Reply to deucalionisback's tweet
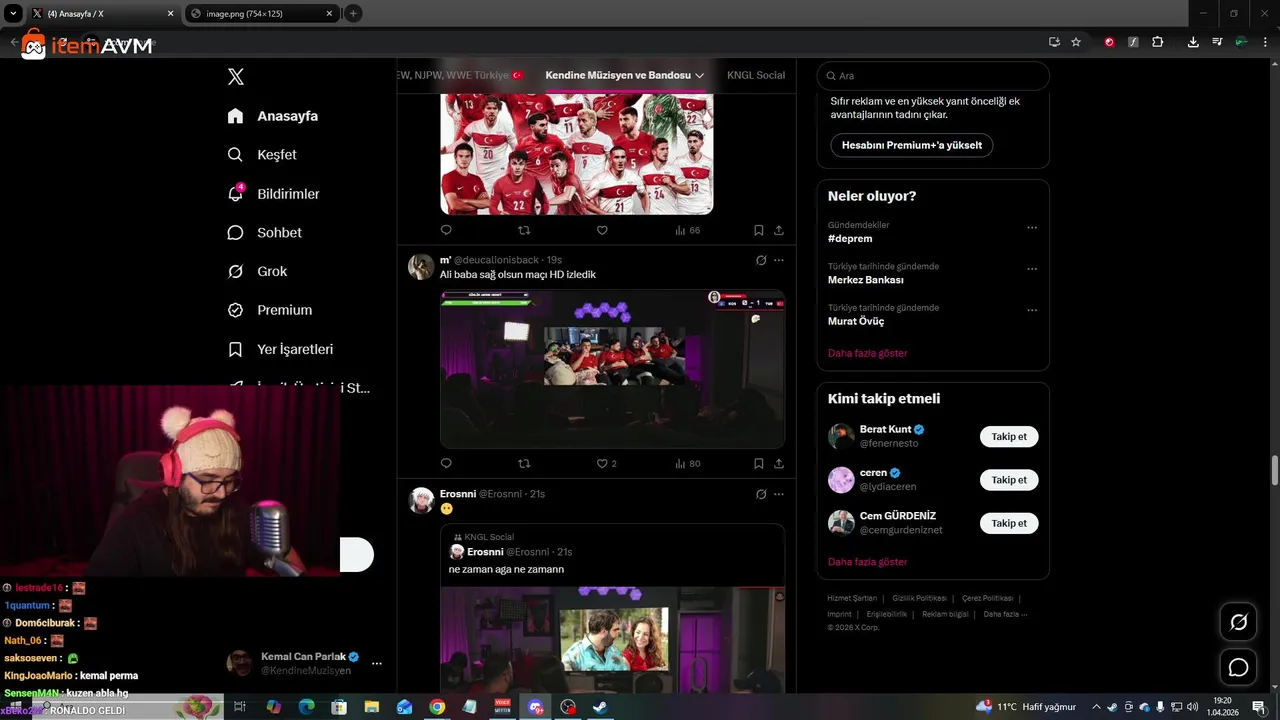 pyautogui.click(x=446, y=464)
